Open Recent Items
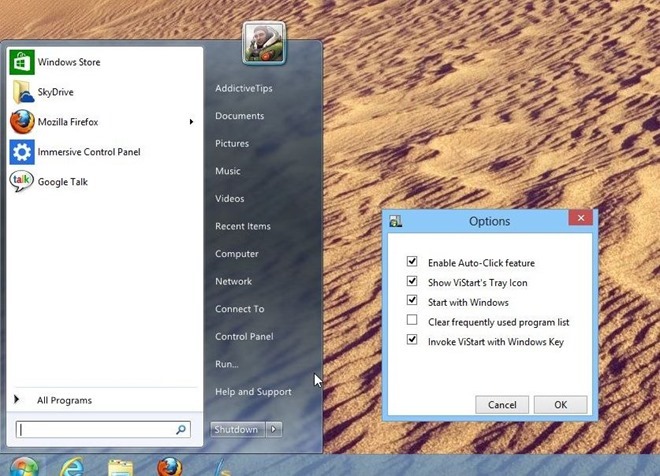The height and width of the screenshot is (476, 660). click(243, 226)
